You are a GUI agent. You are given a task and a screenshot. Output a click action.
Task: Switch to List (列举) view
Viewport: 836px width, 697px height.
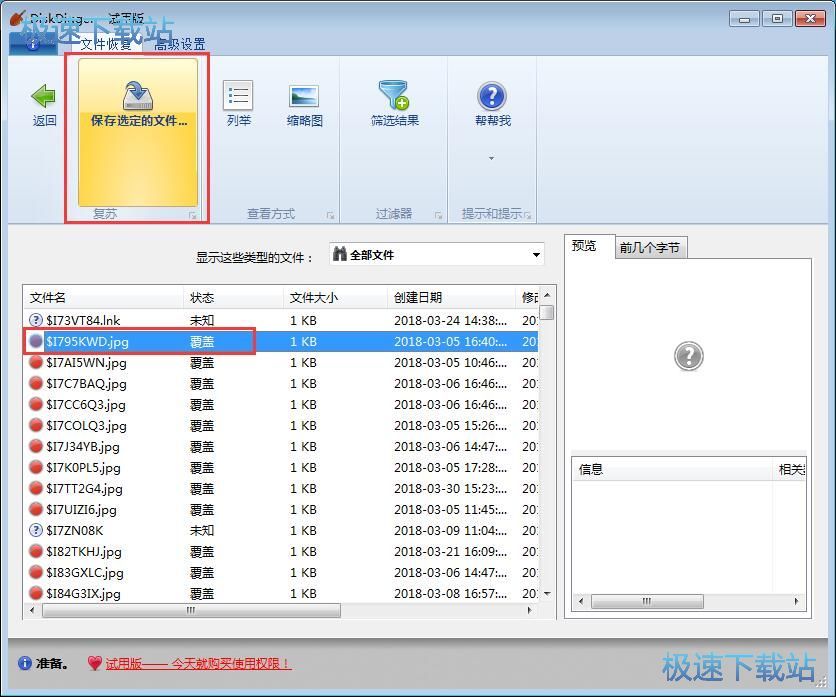[238, 104]
